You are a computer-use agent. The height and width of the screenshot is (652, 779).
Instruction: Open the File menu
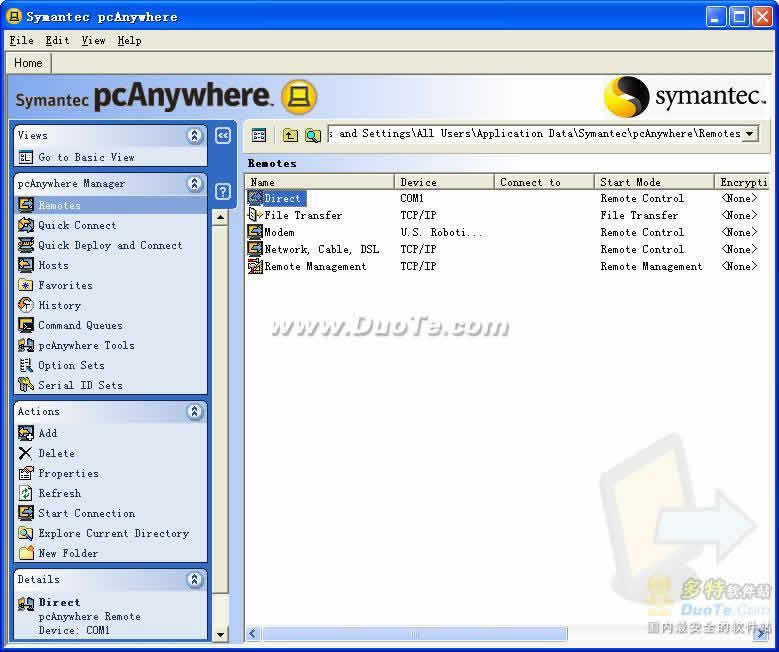21,40
